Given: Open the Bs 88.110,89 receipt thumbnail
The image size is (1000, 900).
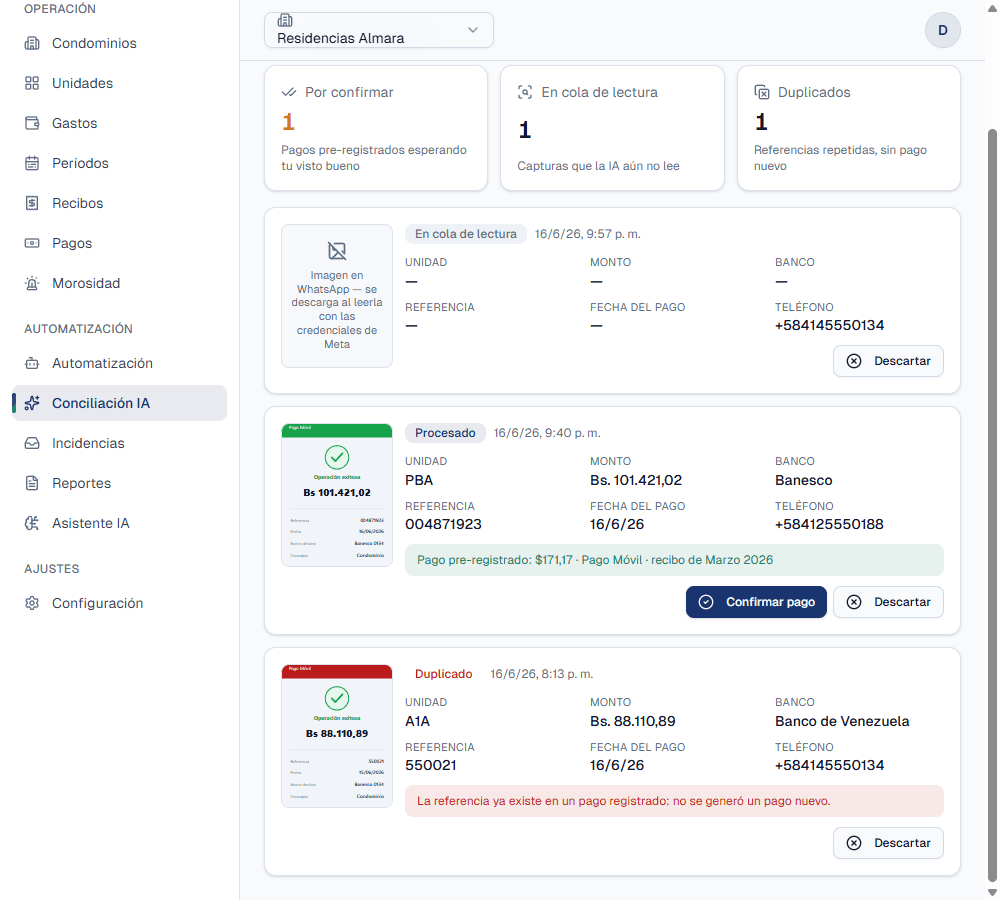Looking at the screenshot, I should (x=337, y=736).
